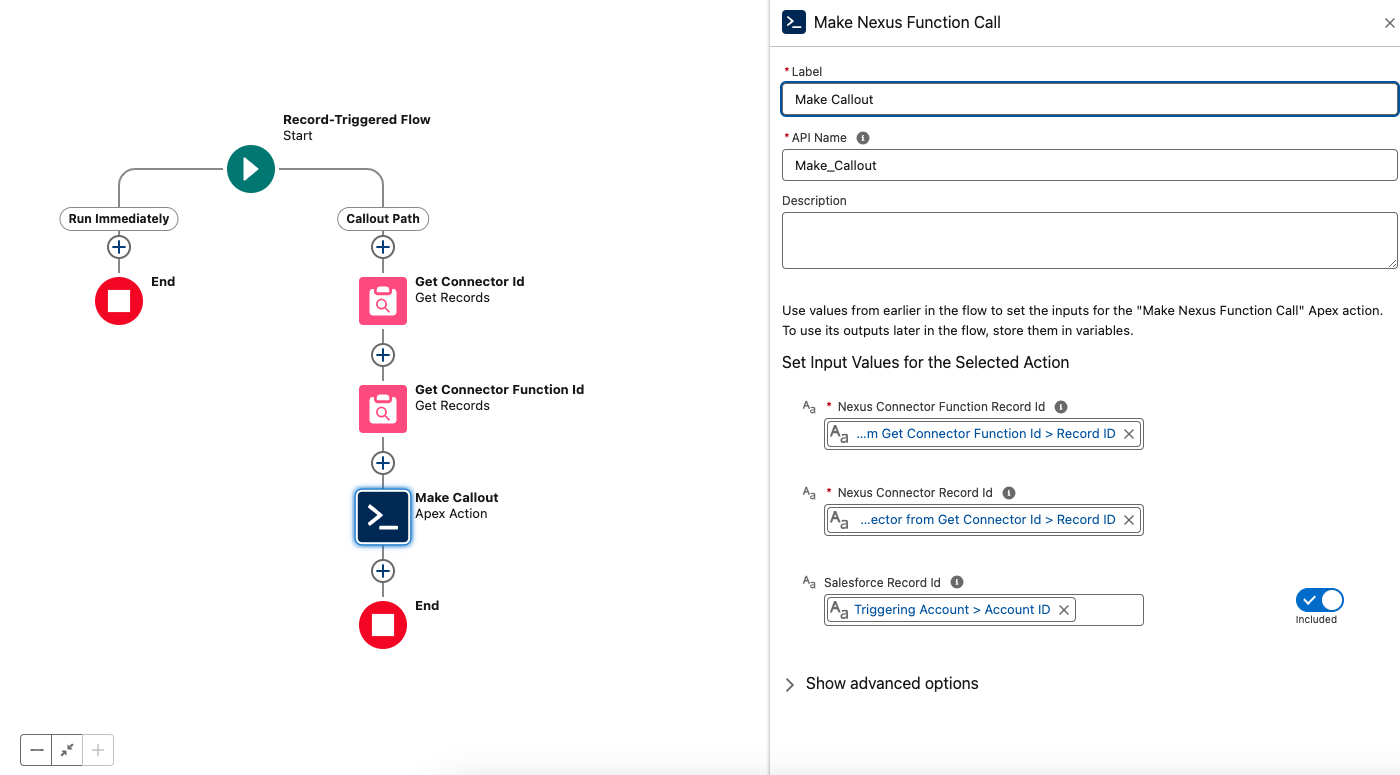
Task: Show info for Nexus Connector Function Record Id
Action: click(1061, 407)
